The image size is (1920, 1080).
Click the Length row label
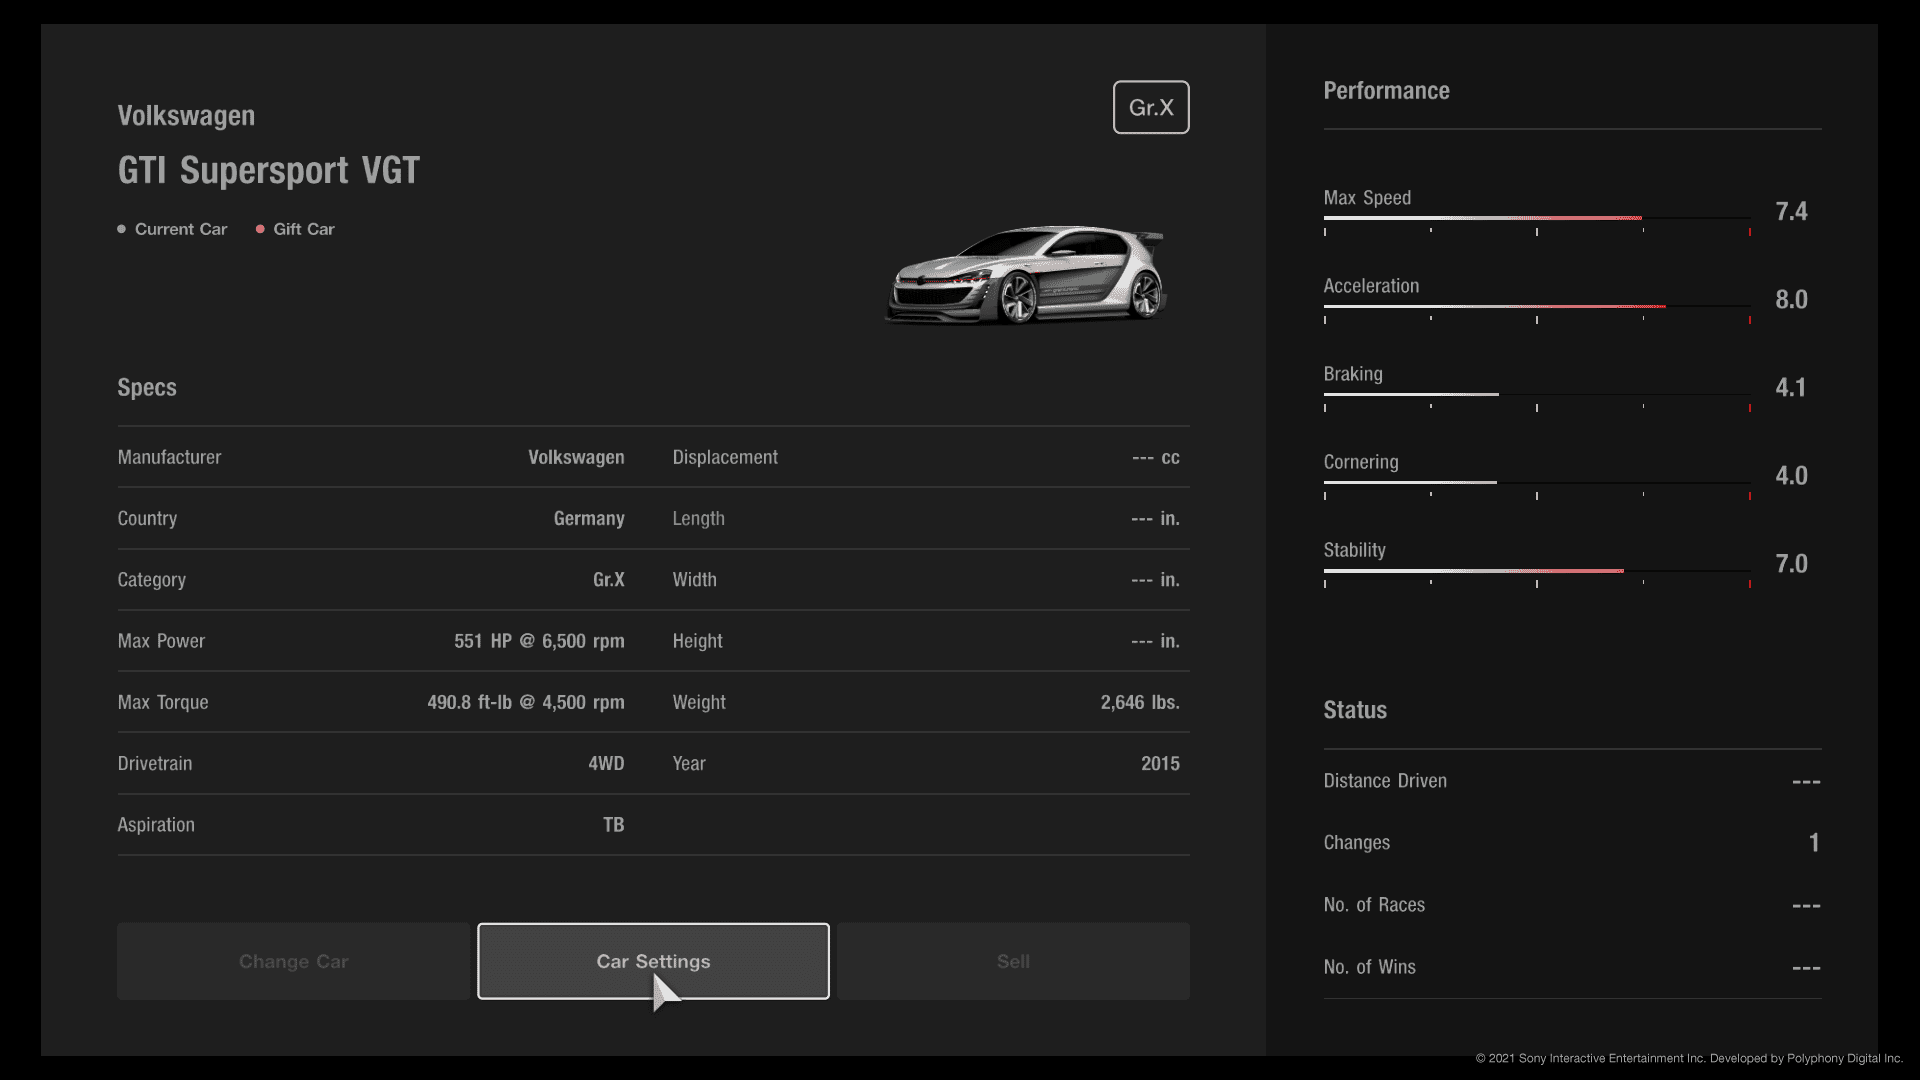pos(699,519)
